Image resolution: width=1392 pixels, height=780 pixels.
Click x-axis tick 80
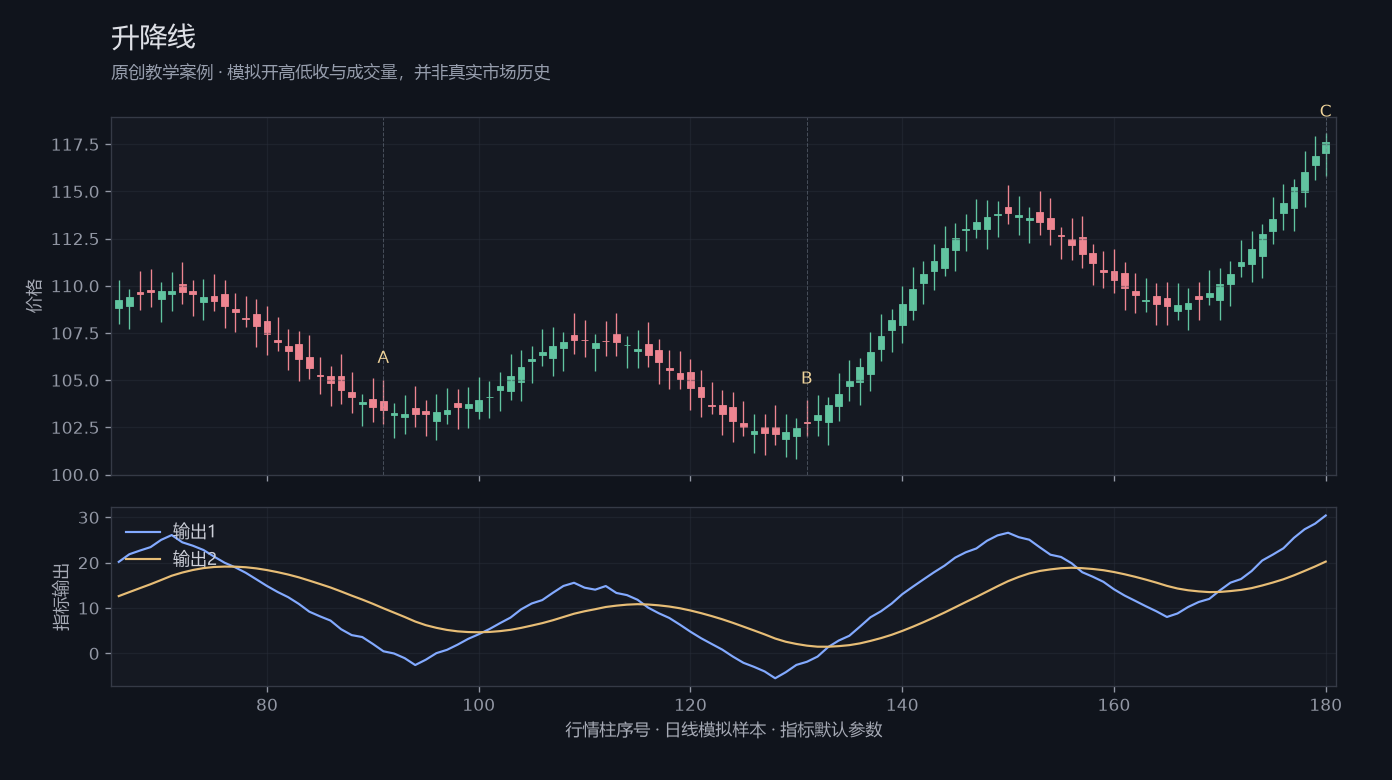267,704
